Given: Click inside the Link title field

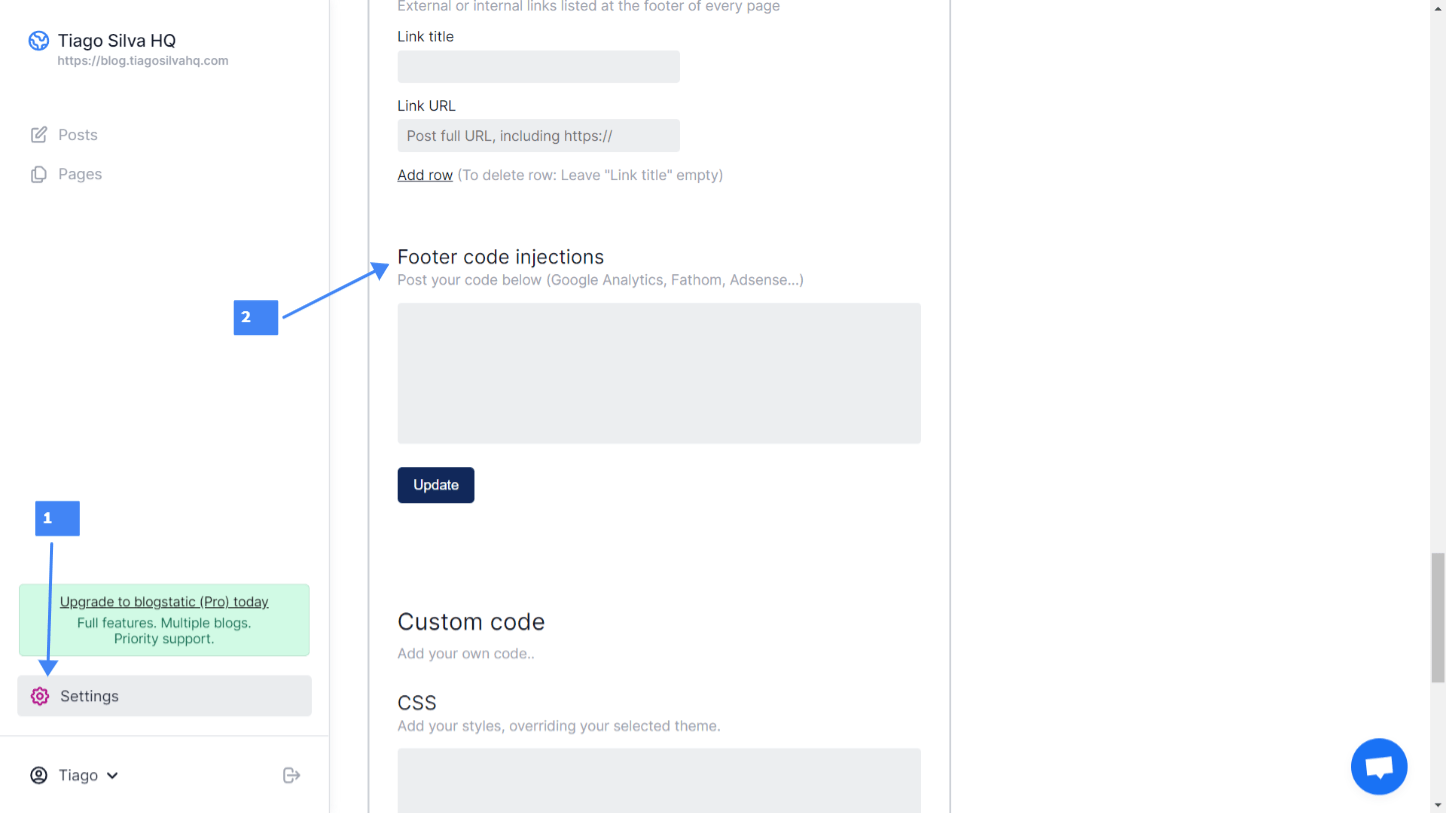Looking at the screenshot, I should 538,66.
